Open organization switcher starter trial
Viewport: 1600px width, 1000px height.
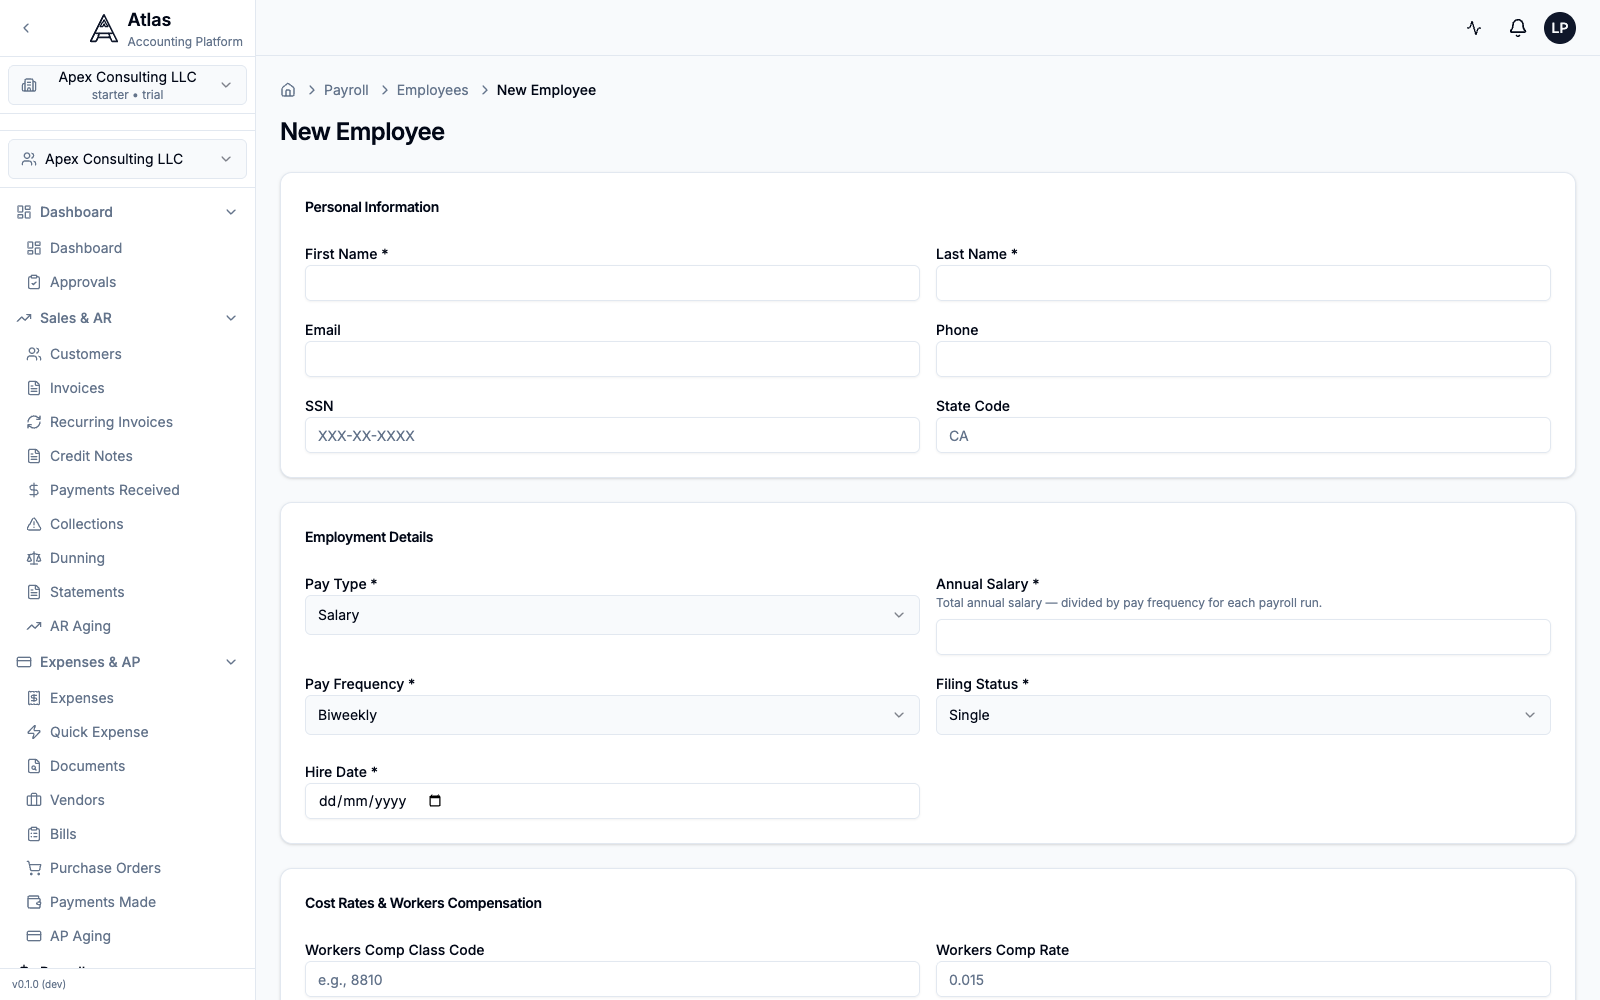(x=127, y=85)
